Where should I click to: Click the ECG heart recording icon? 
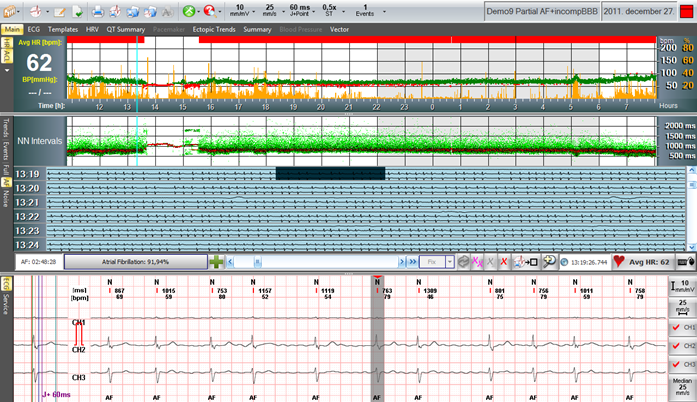pos(36,11)
